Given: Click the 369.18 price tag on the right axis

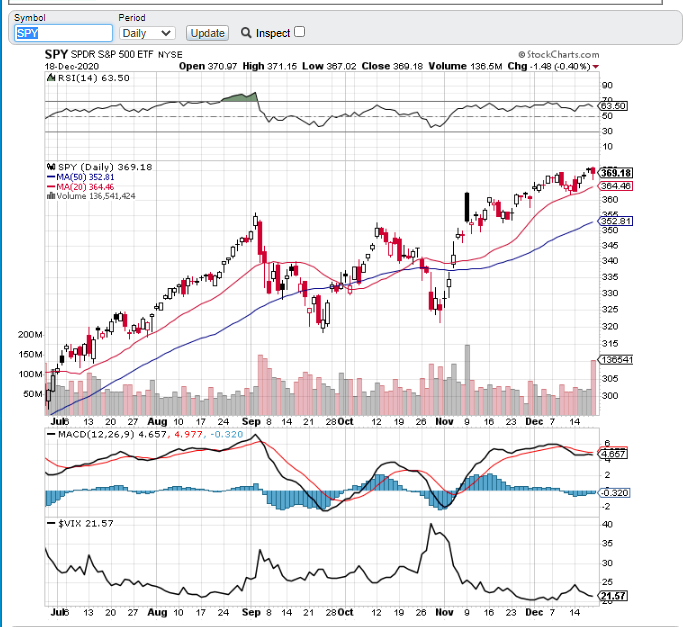Looking at the screenshot, I should click(616, 173).
